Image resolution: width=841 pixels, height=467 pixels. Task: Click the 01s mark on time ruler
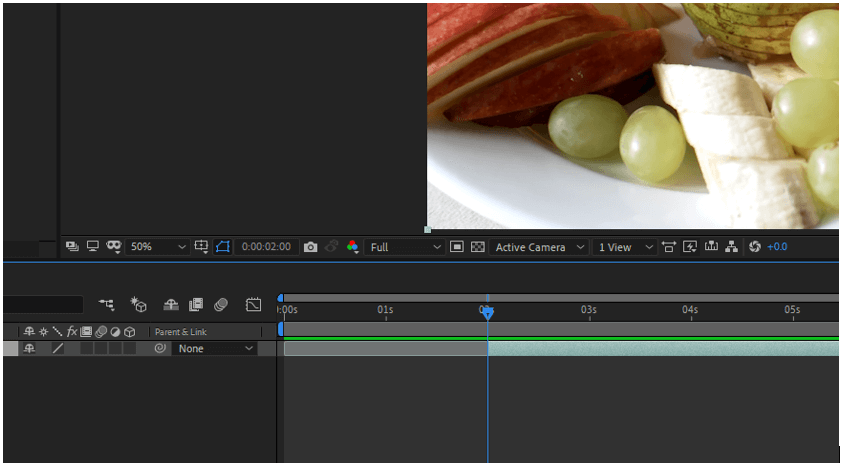385,310
